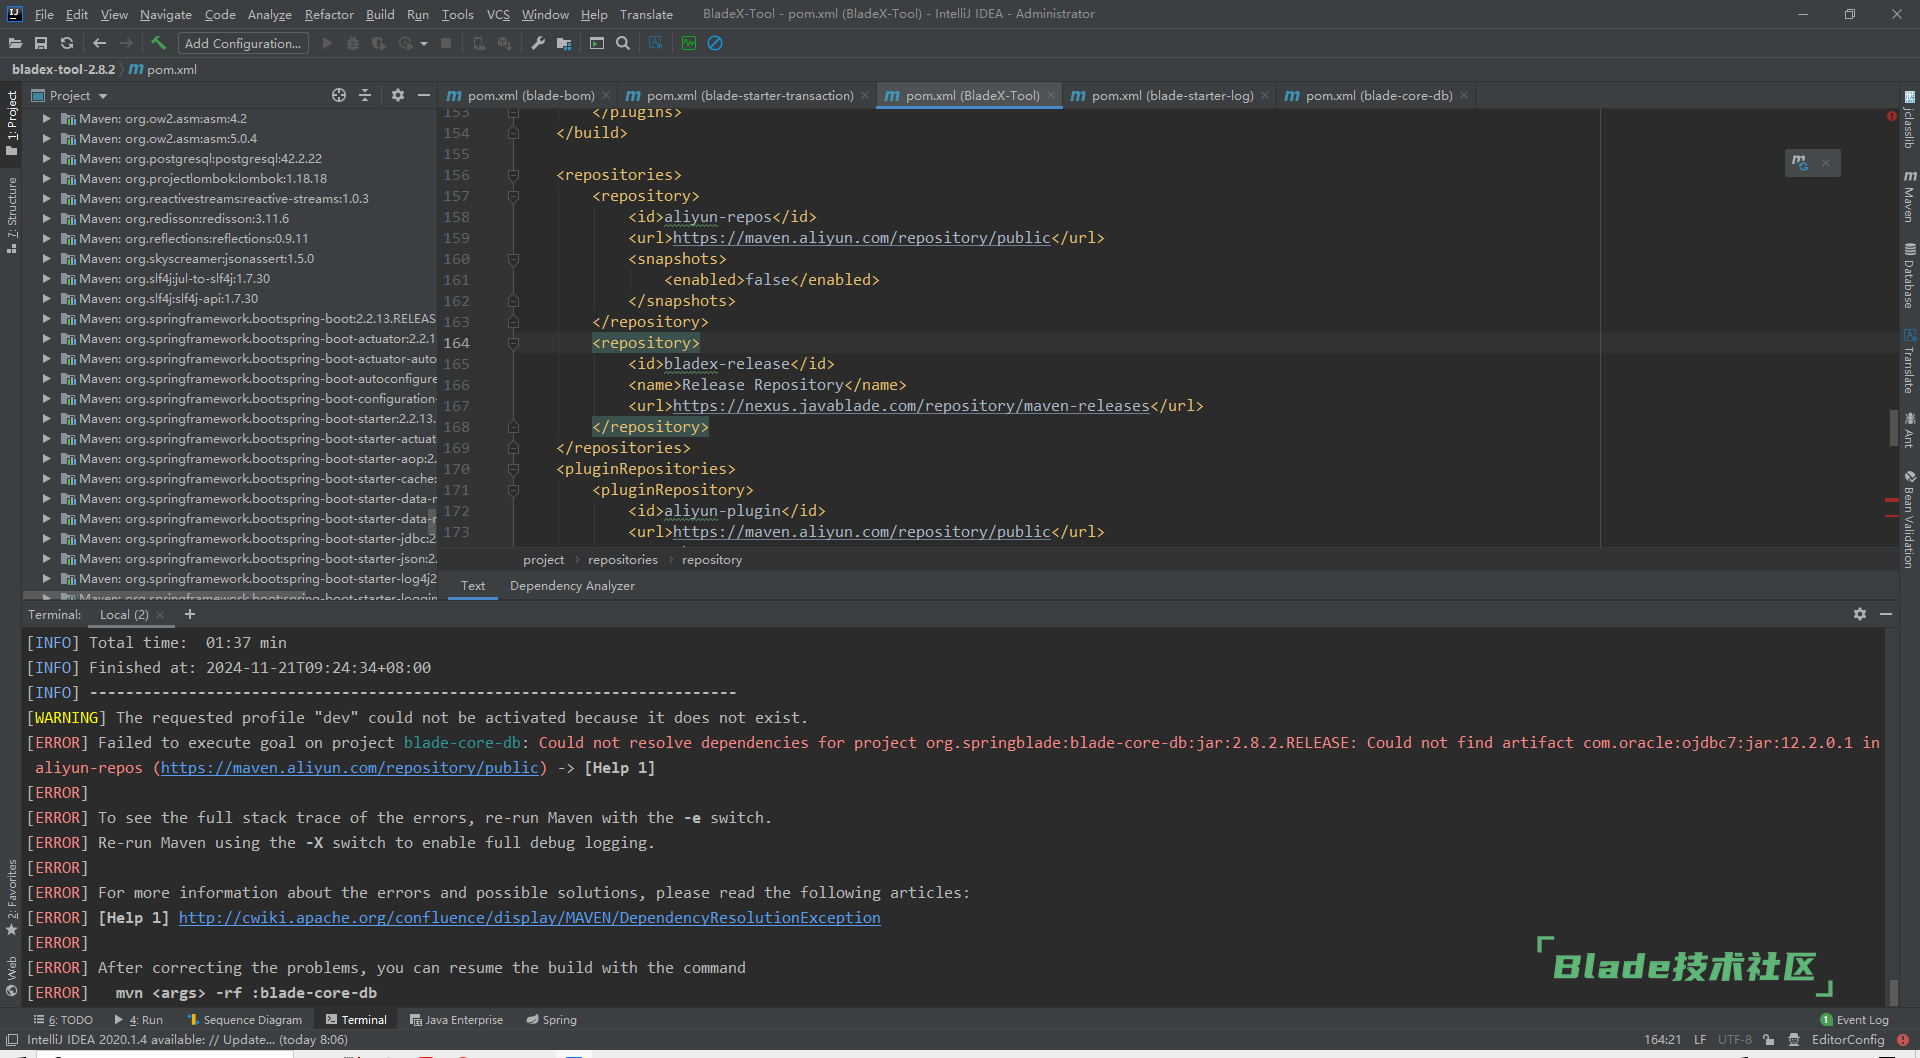Click the Run Anything terminal-window icon
The height and width of the screenshot is (1058, 1920).
point(597,43)
